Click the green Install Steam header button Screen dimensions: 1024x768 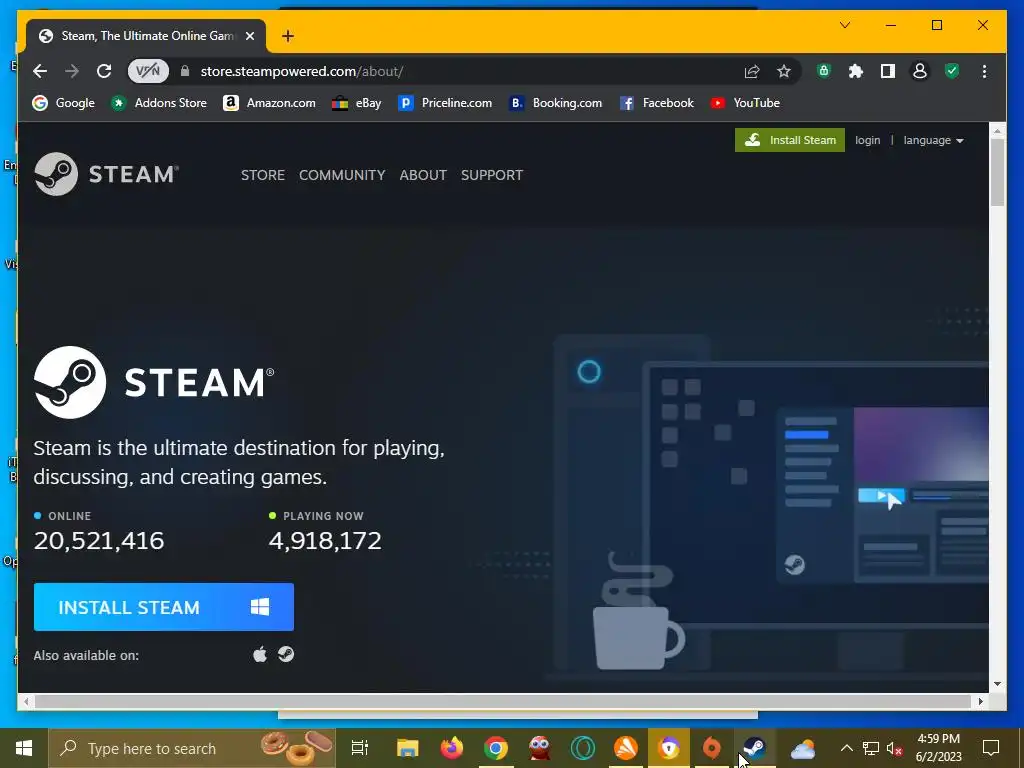(790, 140)
